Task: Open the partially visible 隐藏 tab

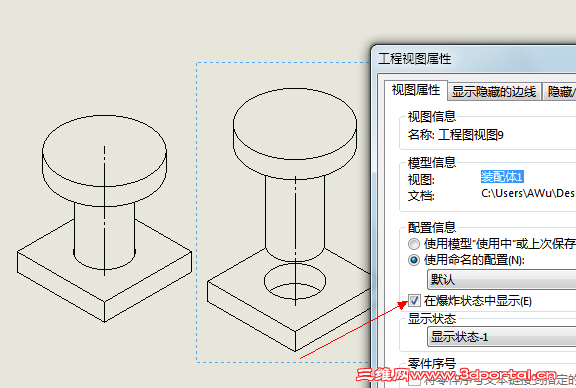Action: coord(560,91)
